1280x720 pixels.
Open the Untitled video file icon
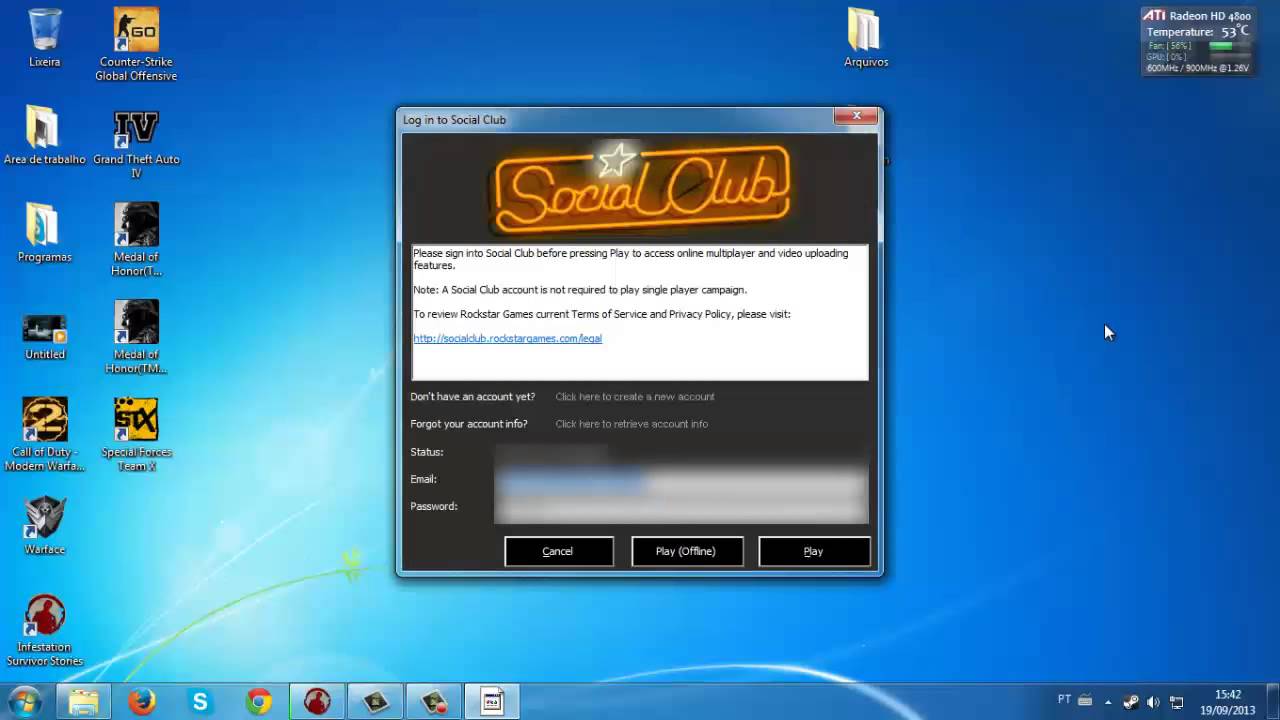point(44,337)
